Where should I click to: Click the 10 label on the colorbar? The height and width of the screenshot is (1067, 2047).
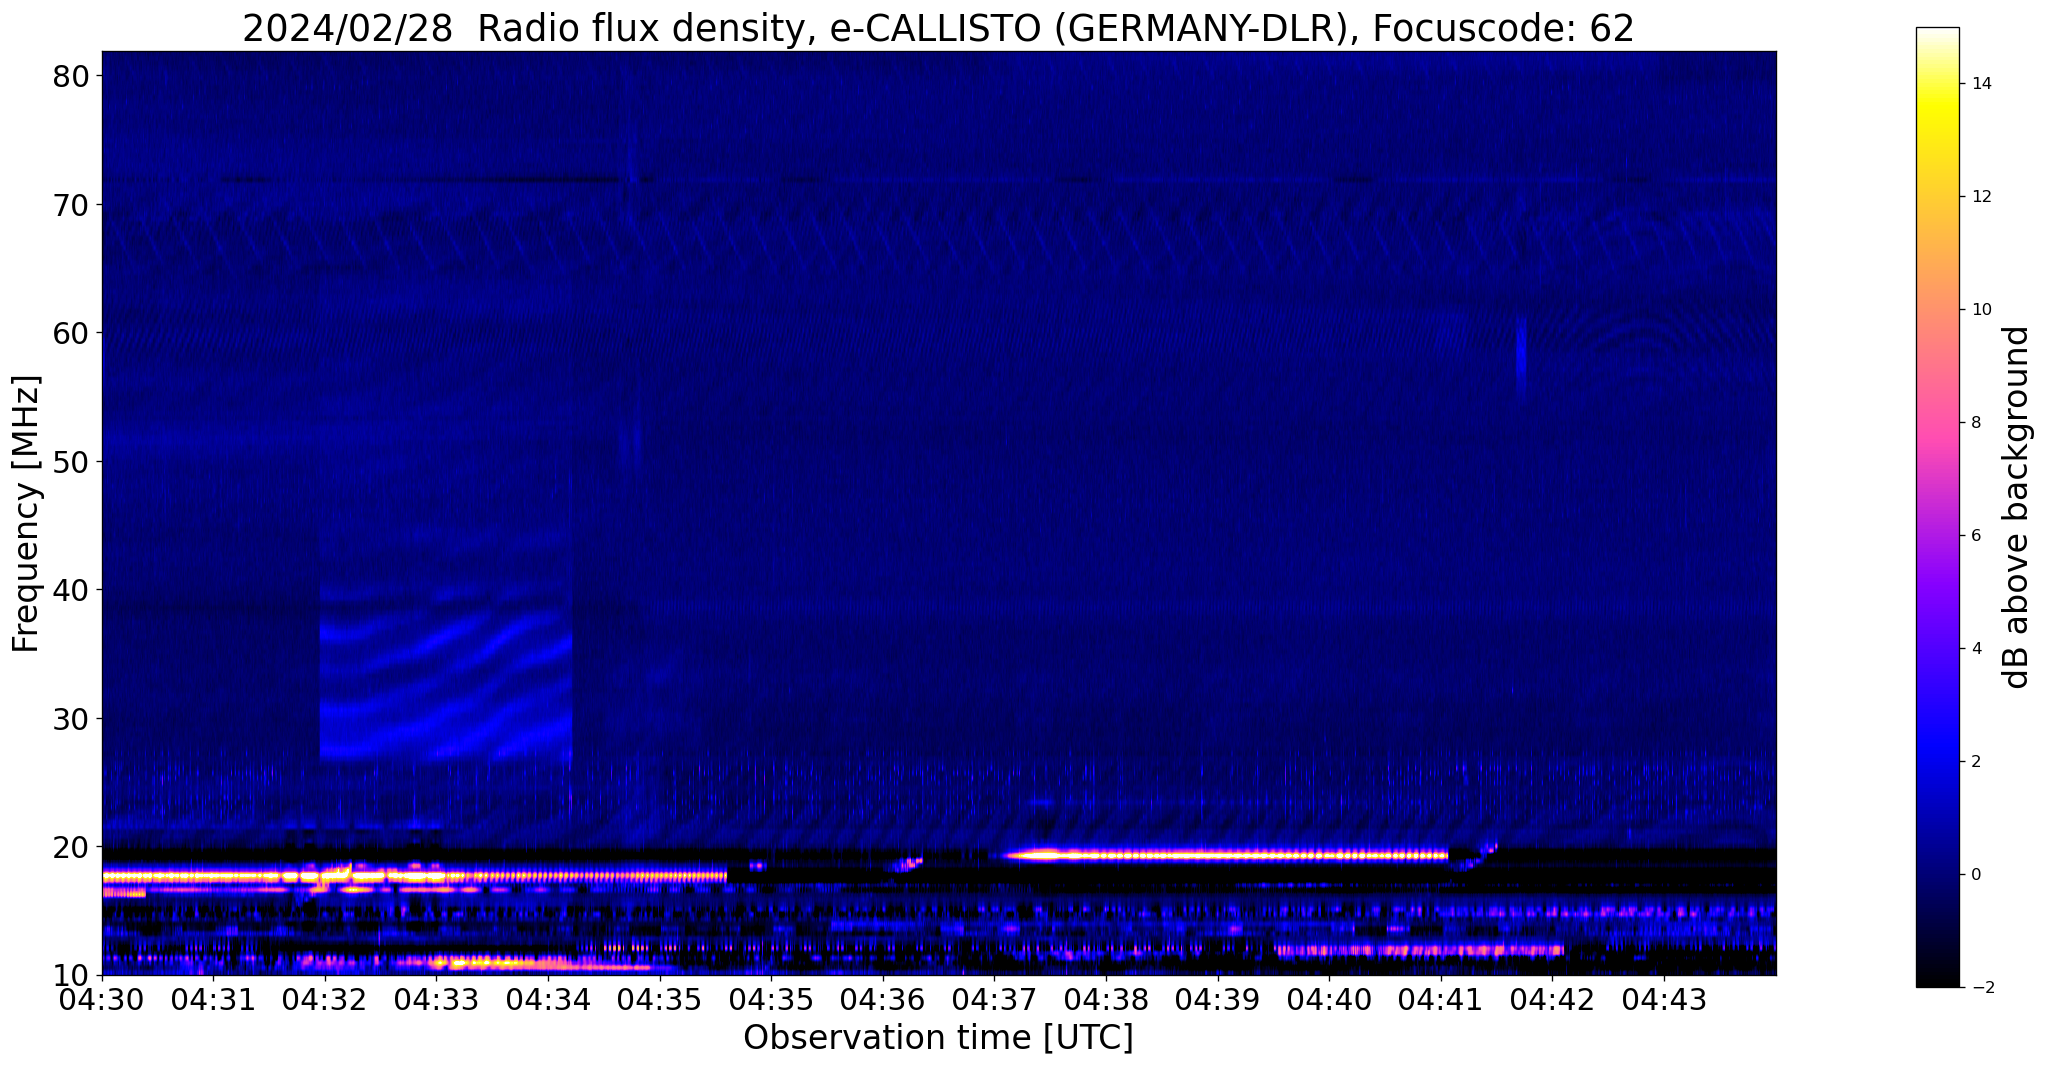[x=1980, y=310]
